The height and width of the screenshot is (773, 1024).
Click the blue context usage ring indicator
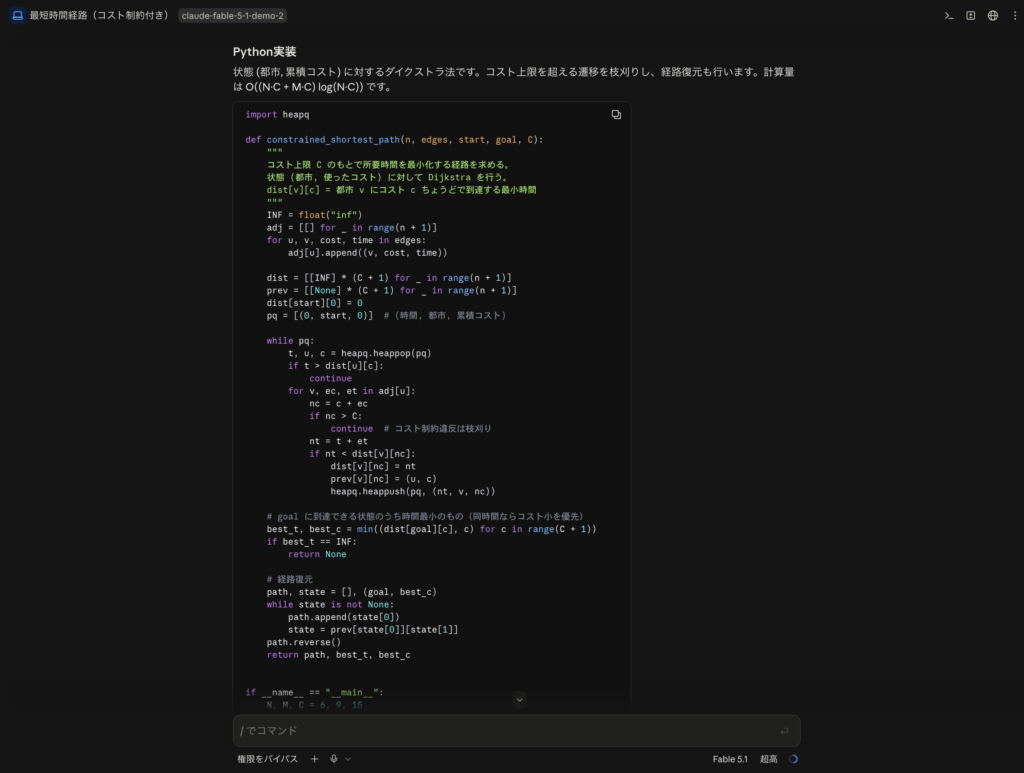point(793,759)
